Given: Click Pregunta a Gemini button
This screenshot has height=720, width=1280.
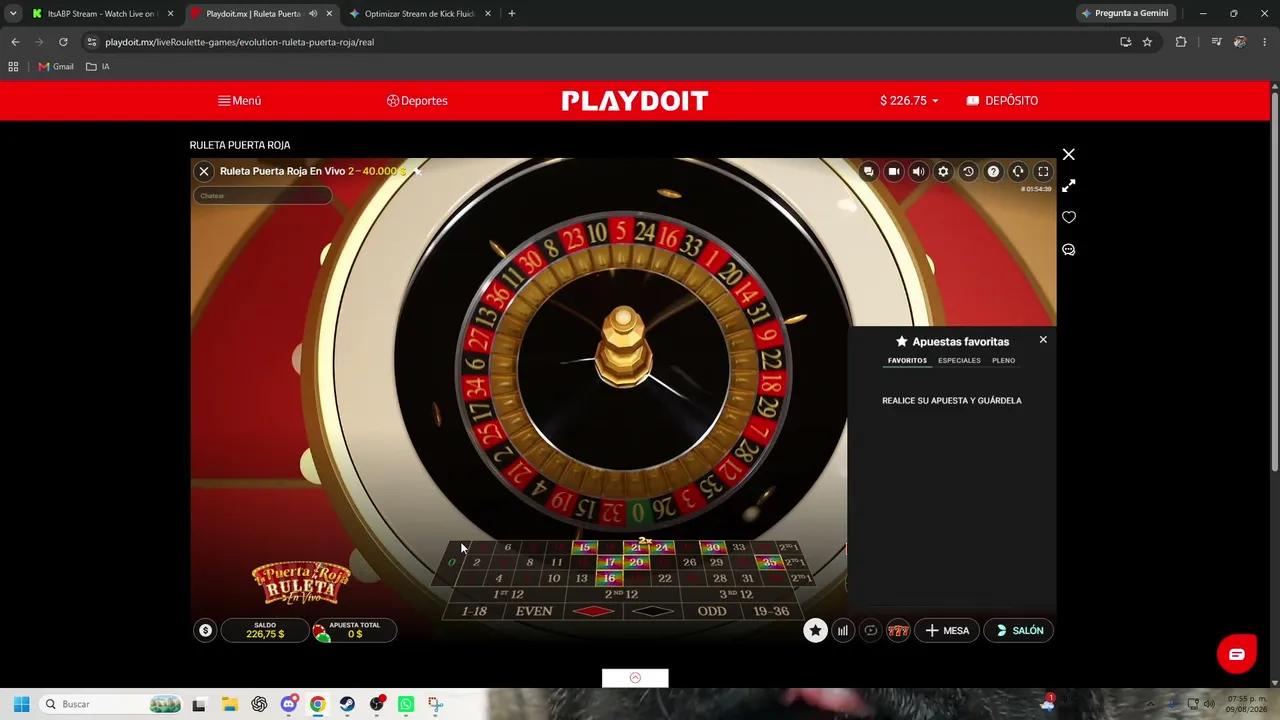Looking at the screenshot, I should [1125, 14].
